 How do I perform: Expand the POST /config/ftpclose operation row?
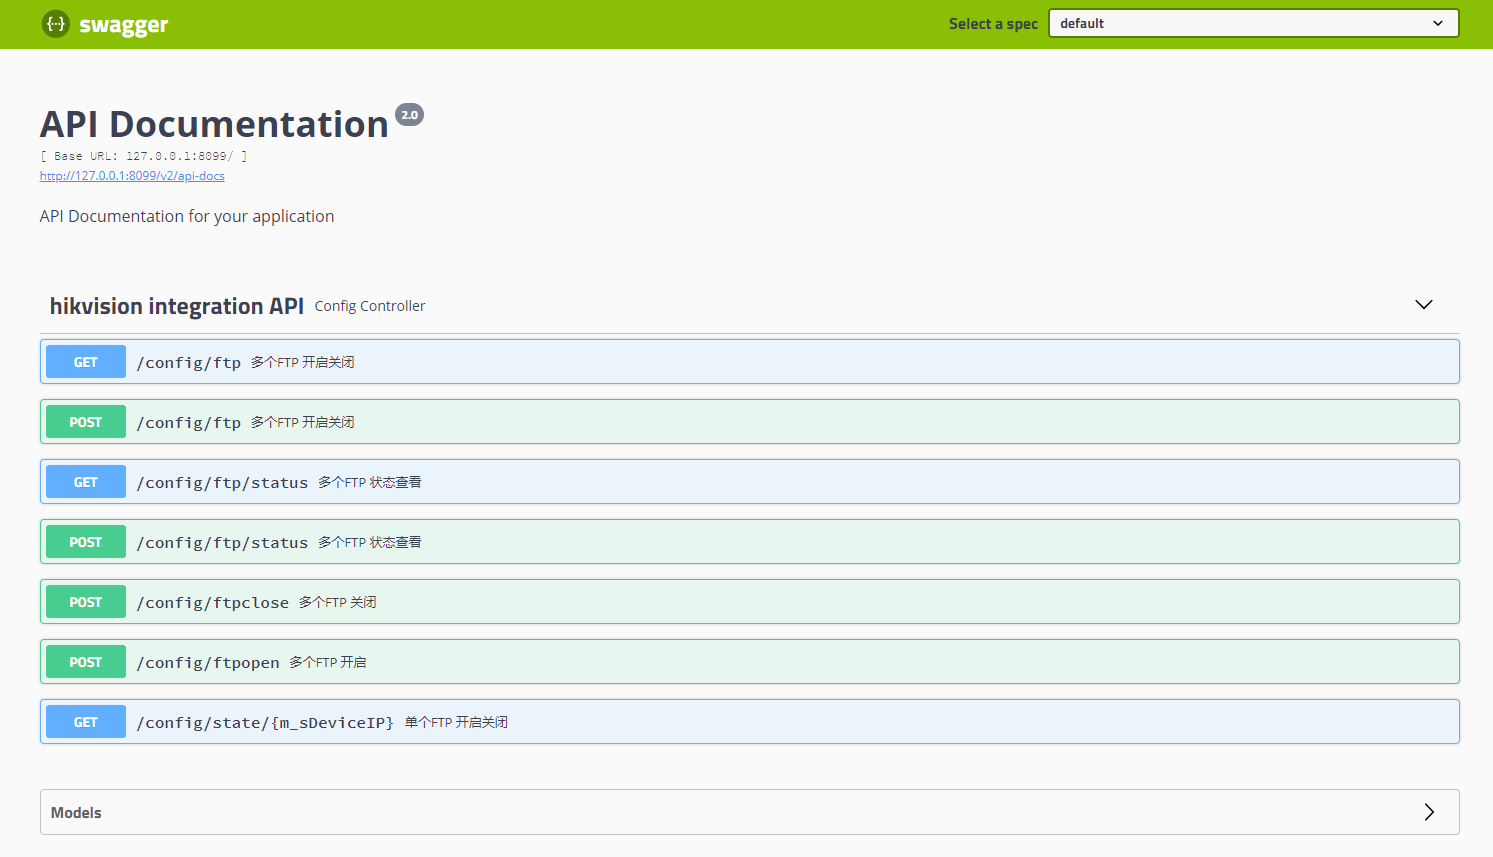click(x=700, y=601)
